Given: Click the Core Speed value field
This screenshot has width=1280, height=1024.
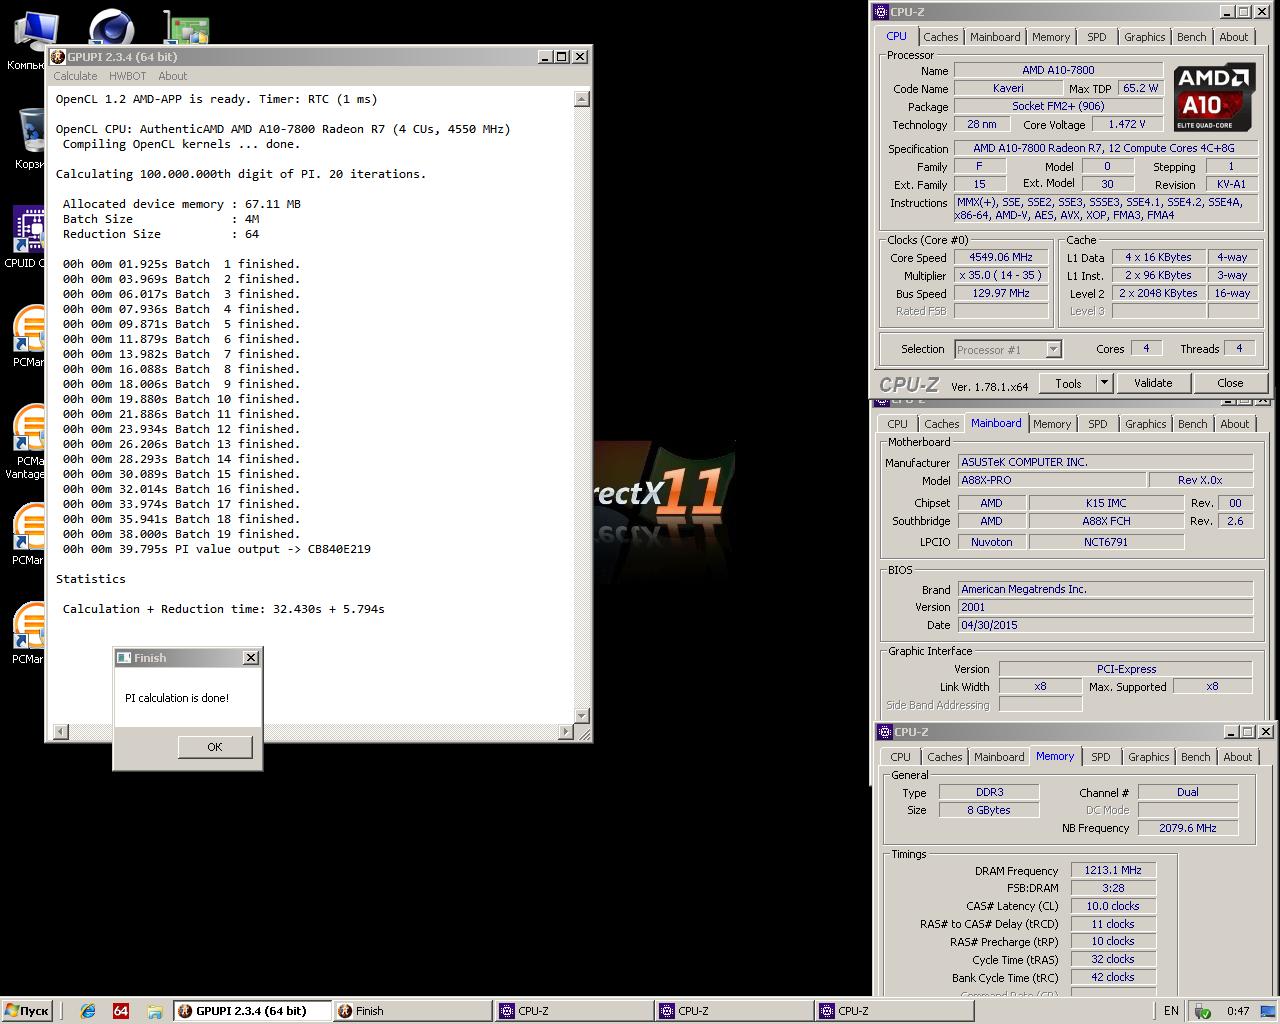Looking at the screenshot, I should 1000,257.
